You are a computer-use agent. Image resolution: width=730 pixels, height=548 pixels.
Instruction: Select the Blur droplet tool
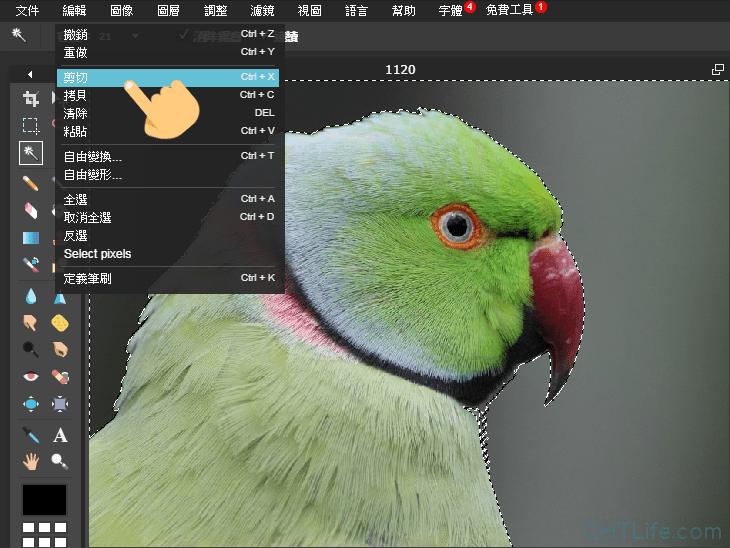[x=31, y=296]
